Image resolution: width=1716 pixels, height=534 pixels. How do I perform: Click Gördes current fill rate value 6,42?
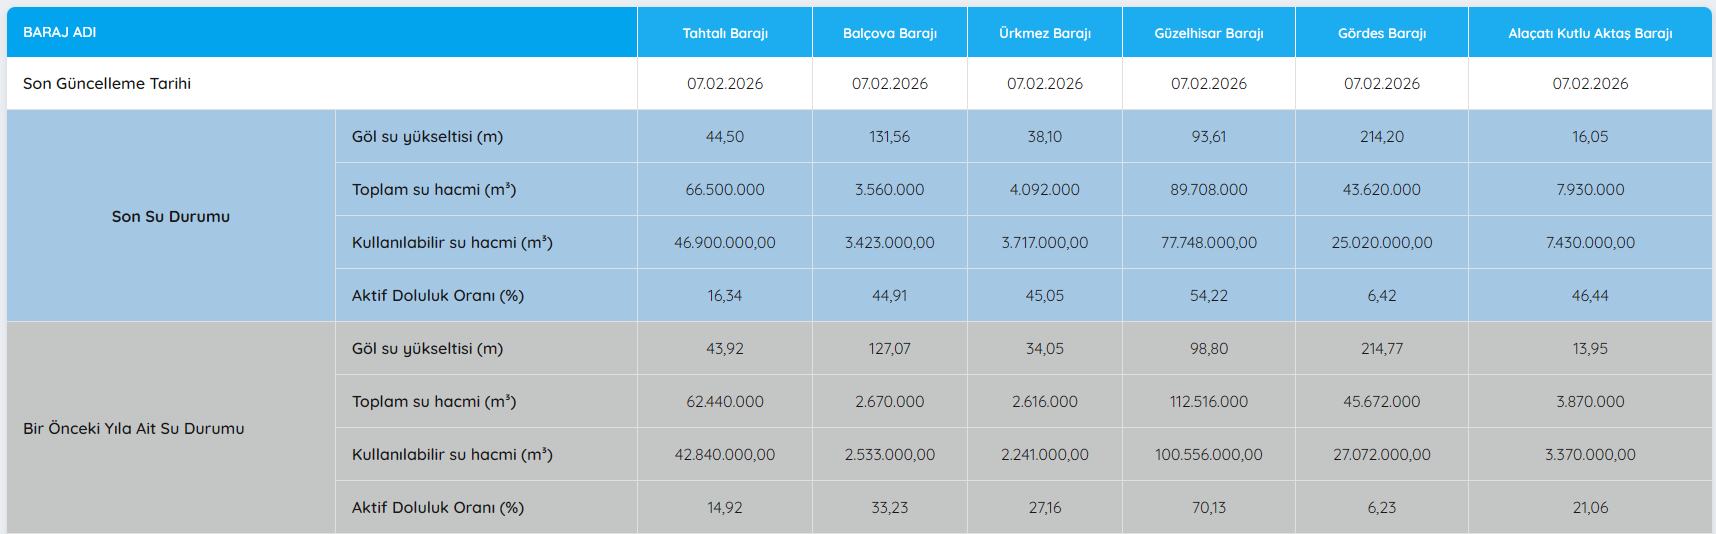[x=1381, y=296]
